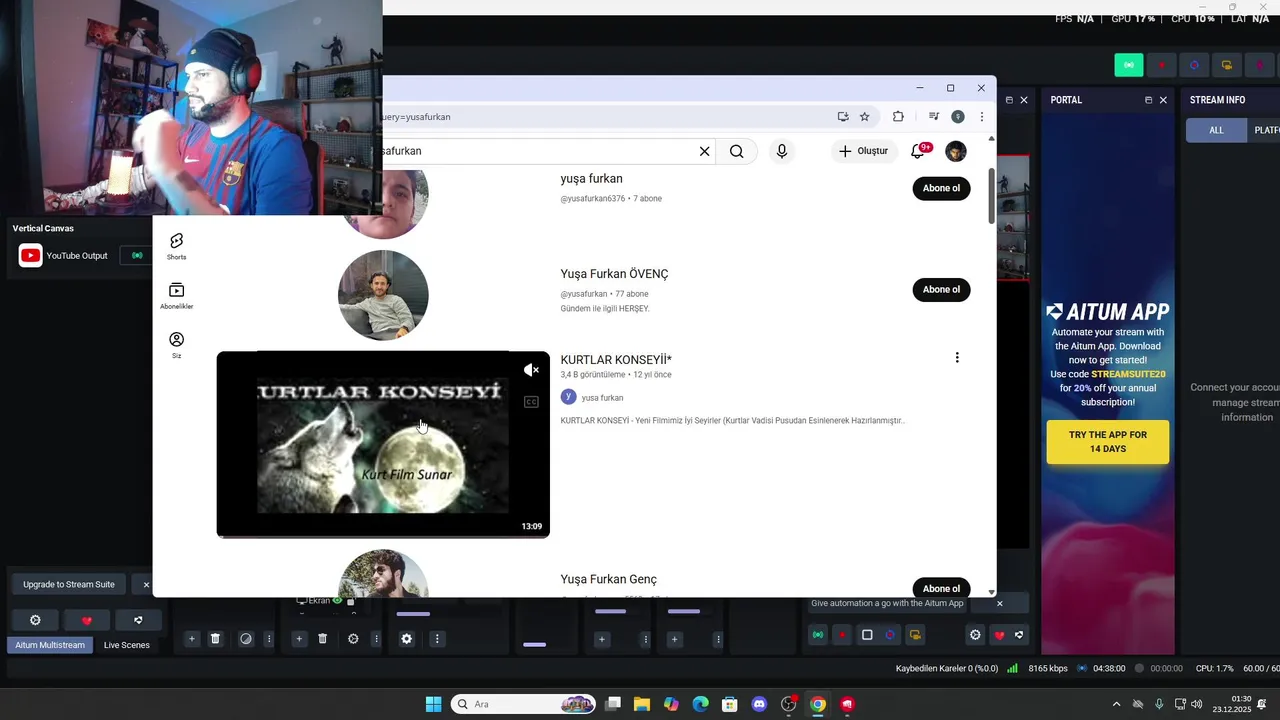This screenshot has width=1280, height=720.
Task: Open the taskbar clock 01:30 23.12.2025
Action: (1232, 704)
